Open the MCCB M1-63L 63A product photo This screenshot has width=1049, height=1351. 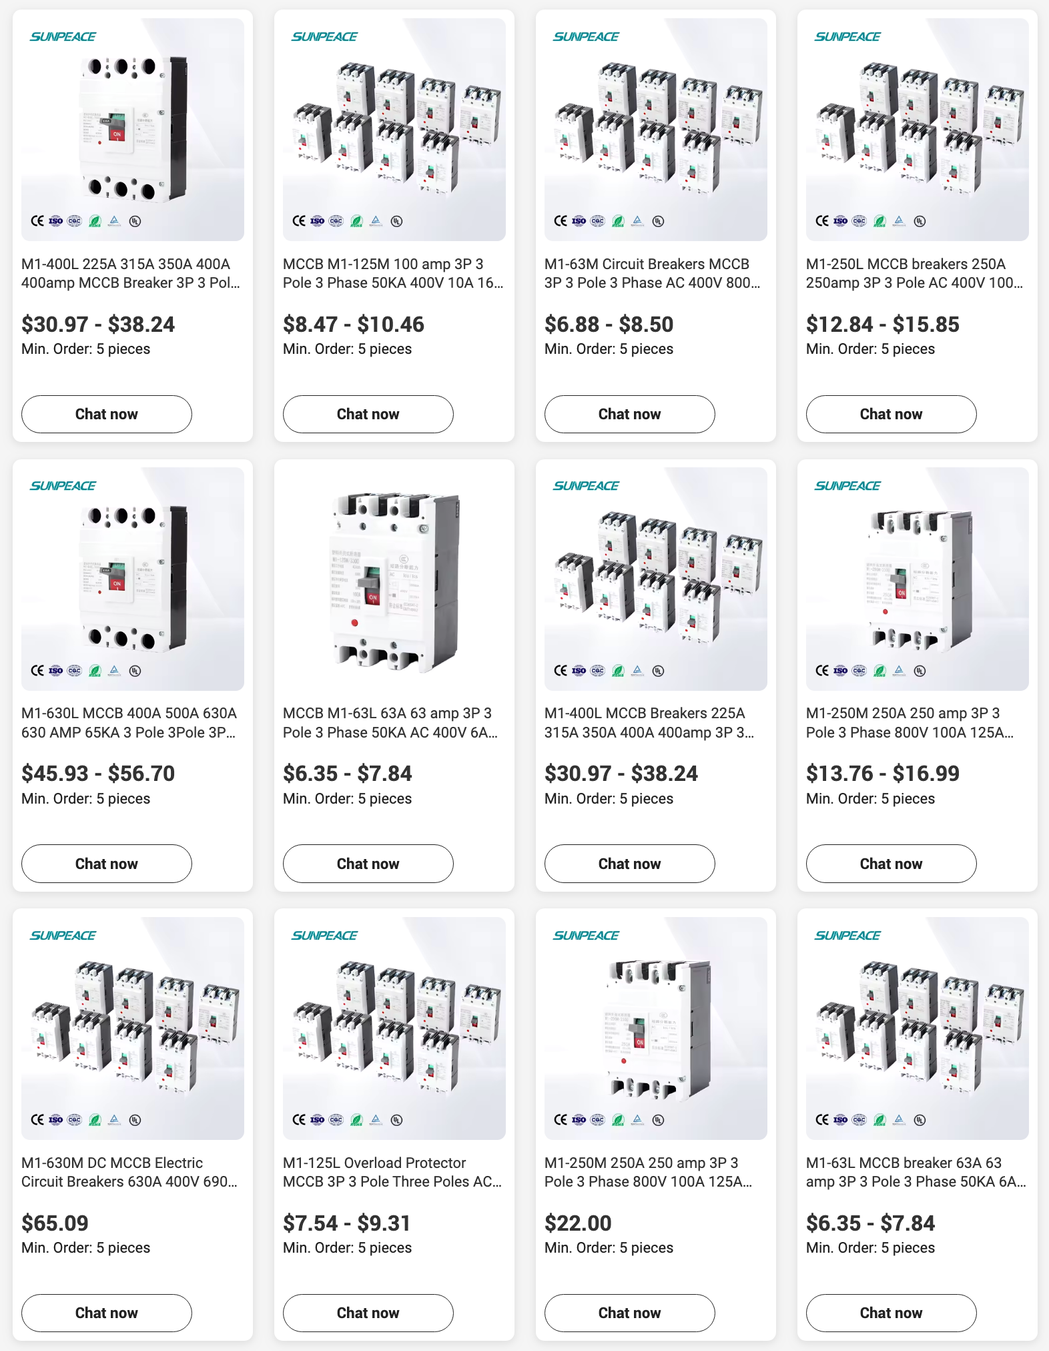394,579
